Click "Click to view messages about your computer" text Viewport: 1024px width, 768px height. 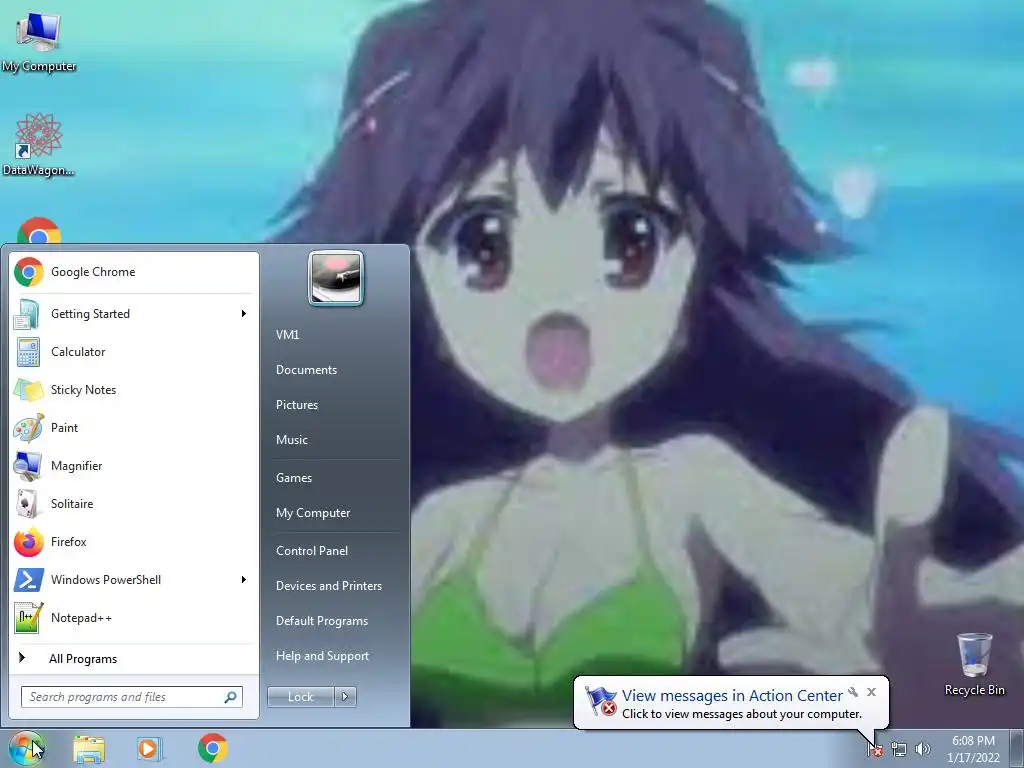click(x=741, y=714)
